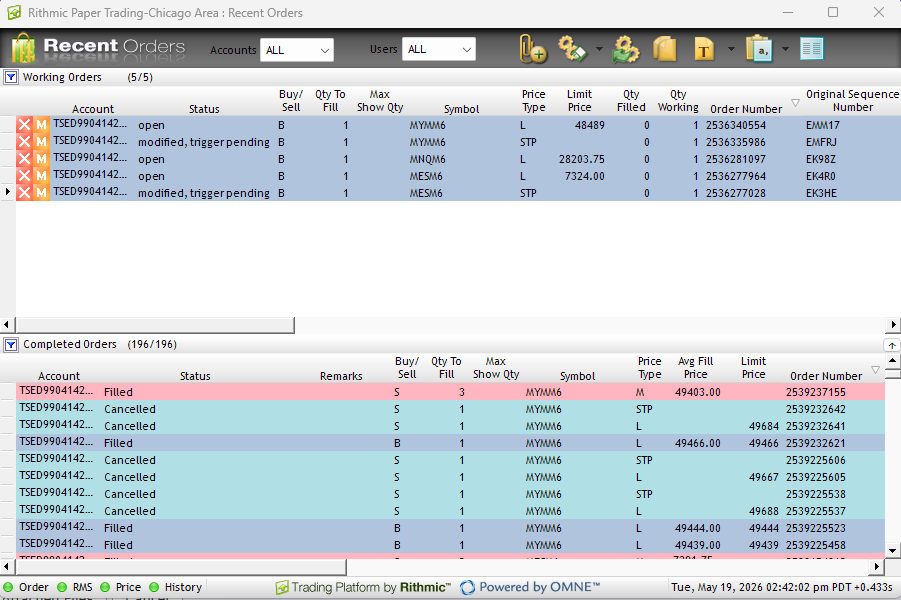Click the Rithmic app icon in title bar
This screenshot has height=600, width=901.
[x=14, y=13]
